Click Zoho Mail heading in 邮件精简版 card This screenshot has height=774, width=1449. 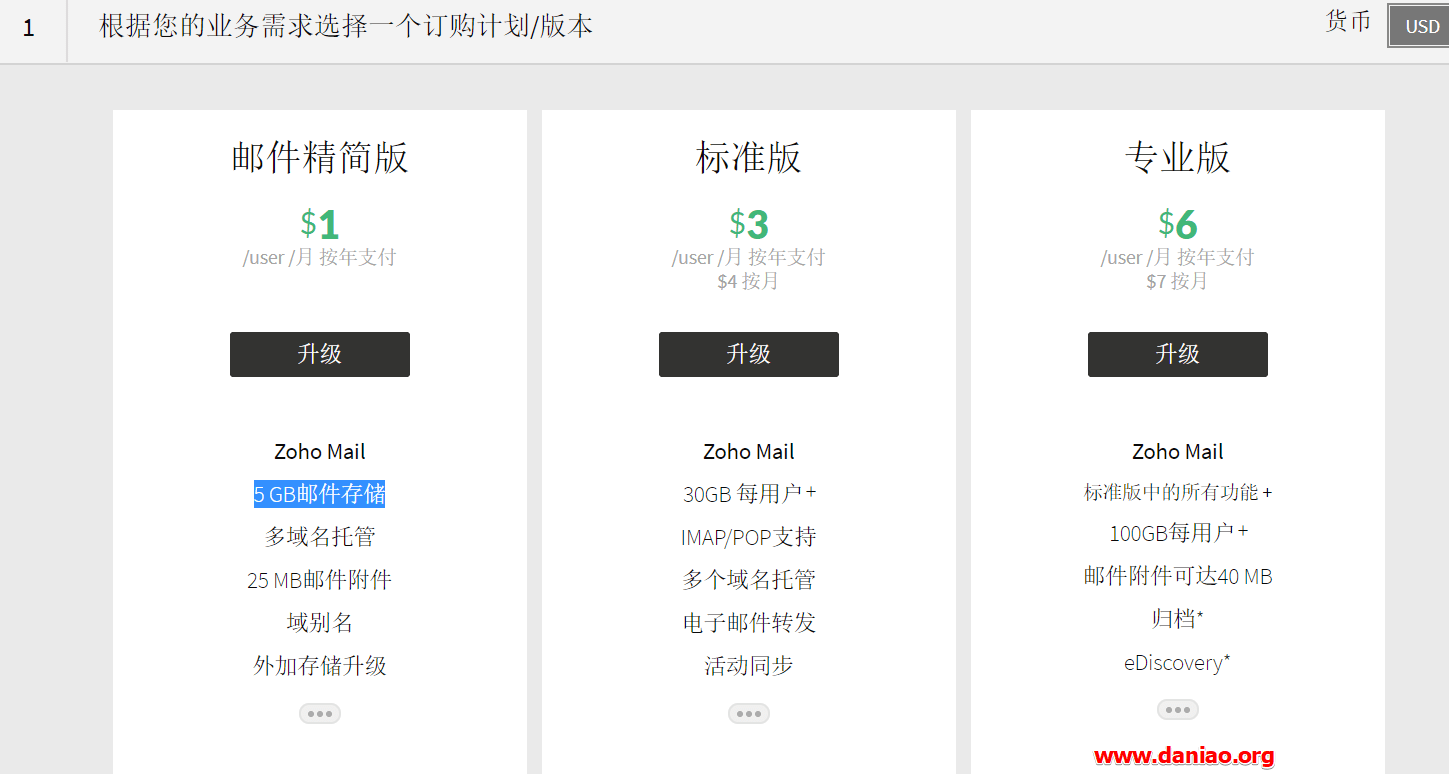(320, 452)
